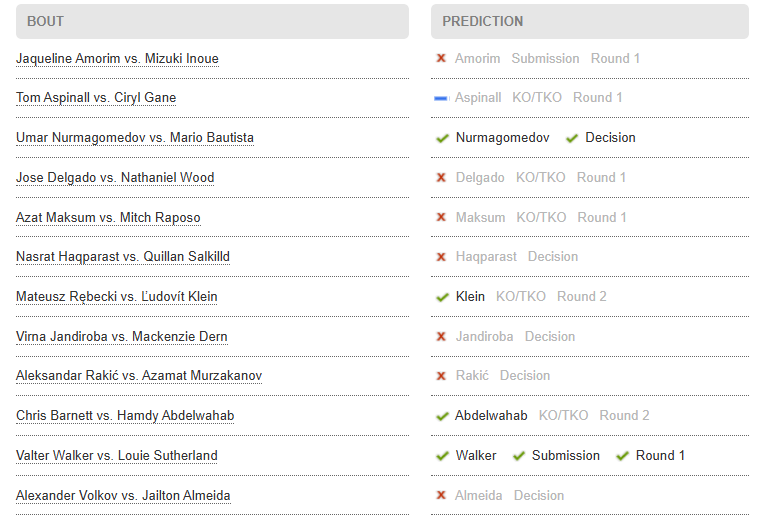Click the PREDICTION column header
The width and height of the screenshot is (758, 521).
click(x=589, y=21)
